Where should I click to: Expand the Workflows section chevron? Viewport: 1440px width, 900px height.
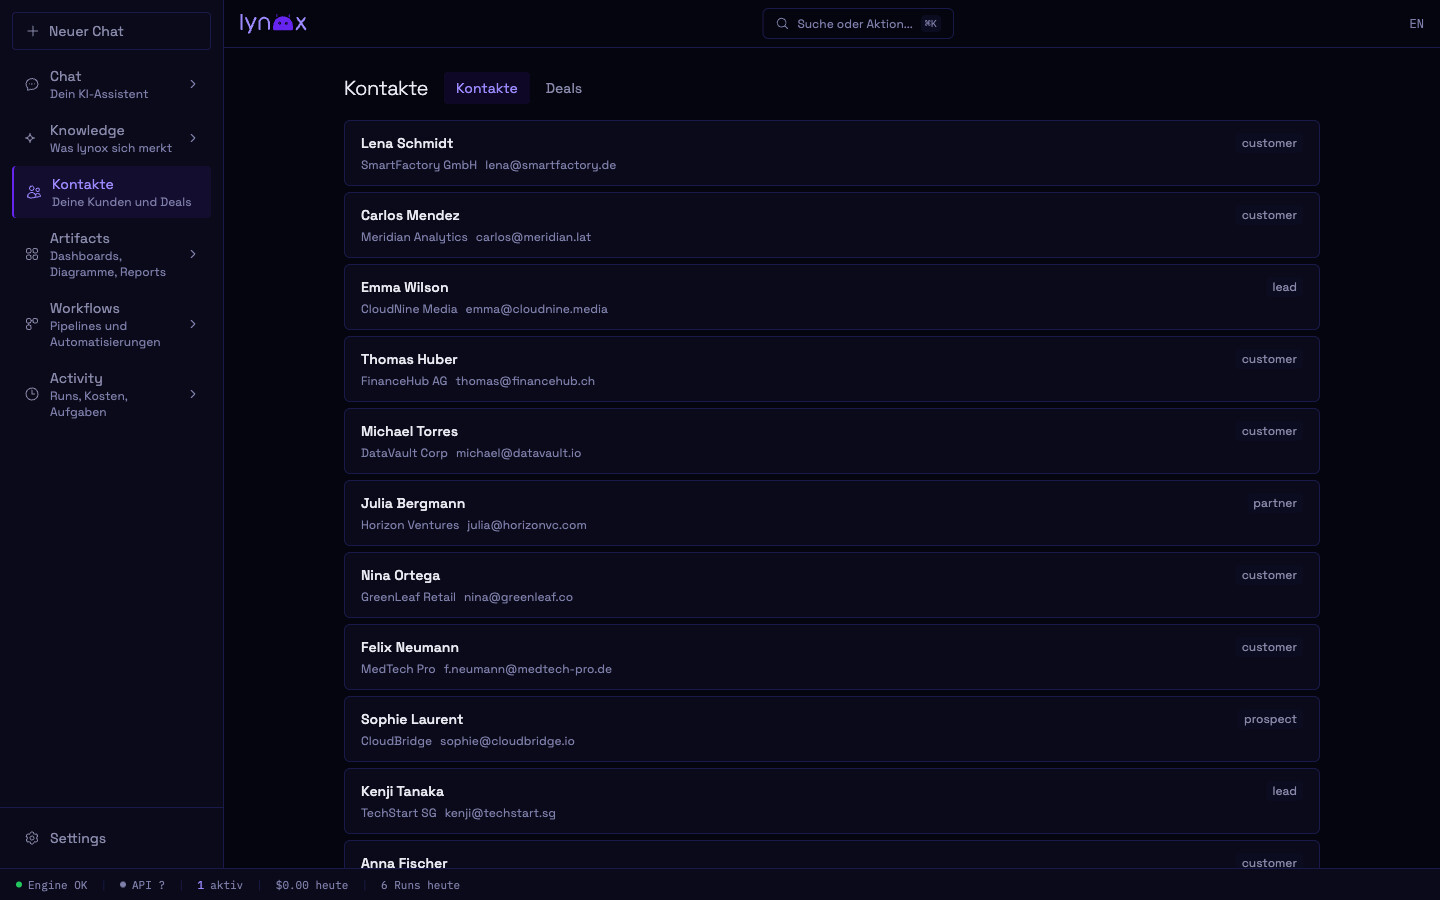point(193,324)
